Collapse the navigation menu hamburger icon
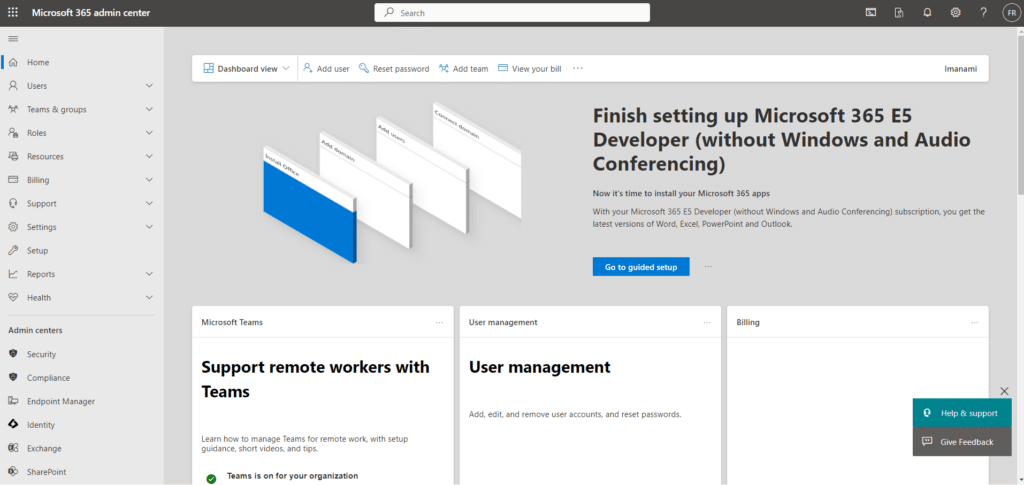1024x485 pixels. 13,39
